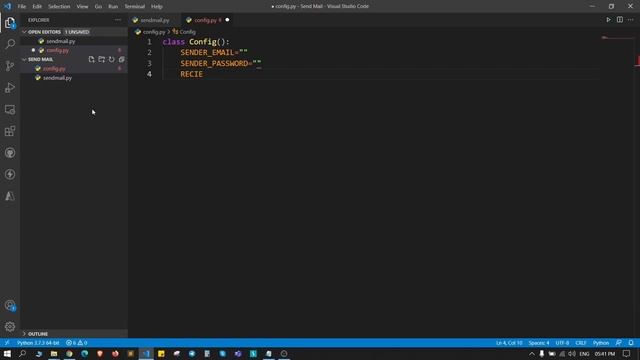Open the Selection menu

59,7
